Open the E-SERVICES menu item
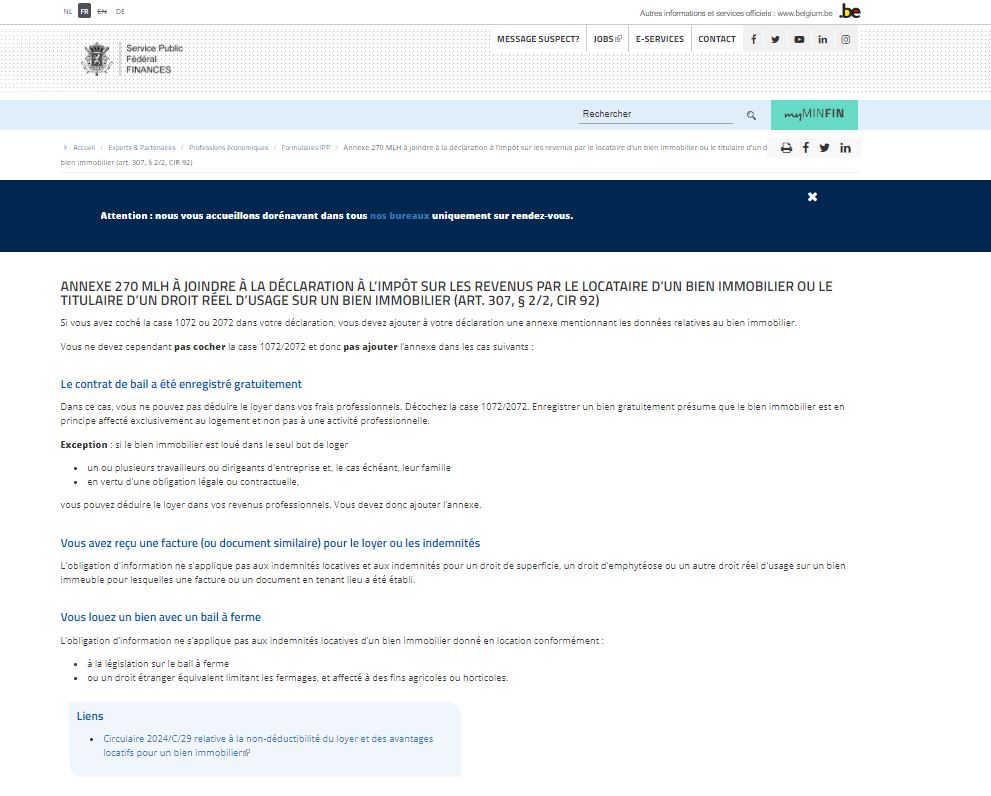This screenshot has height=796, width=991. click(x=660, y=38)
